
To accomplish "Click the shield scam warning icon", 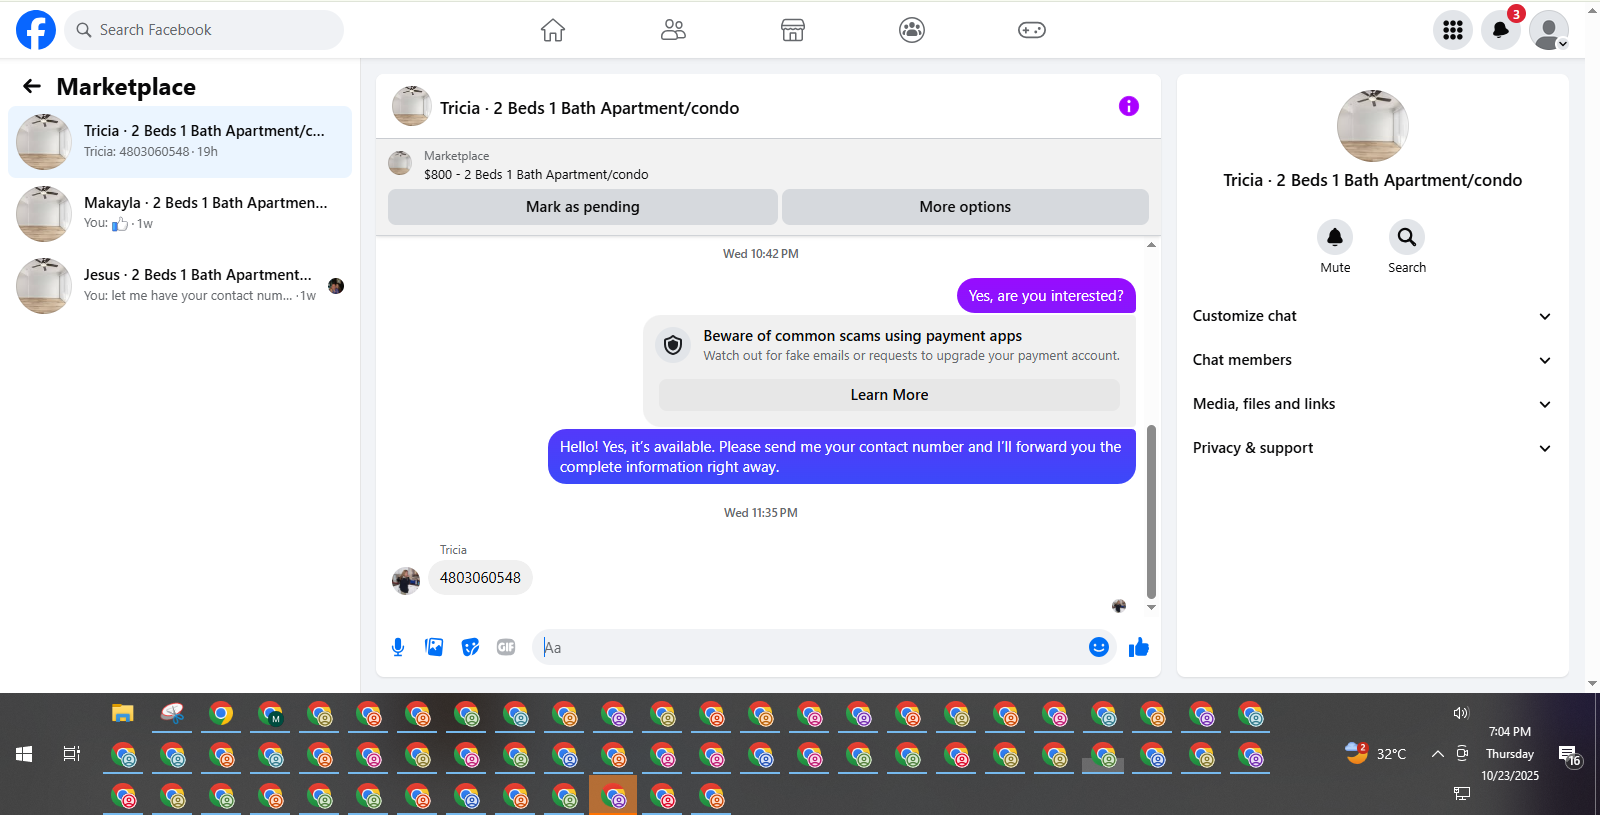I will point(673,345).
